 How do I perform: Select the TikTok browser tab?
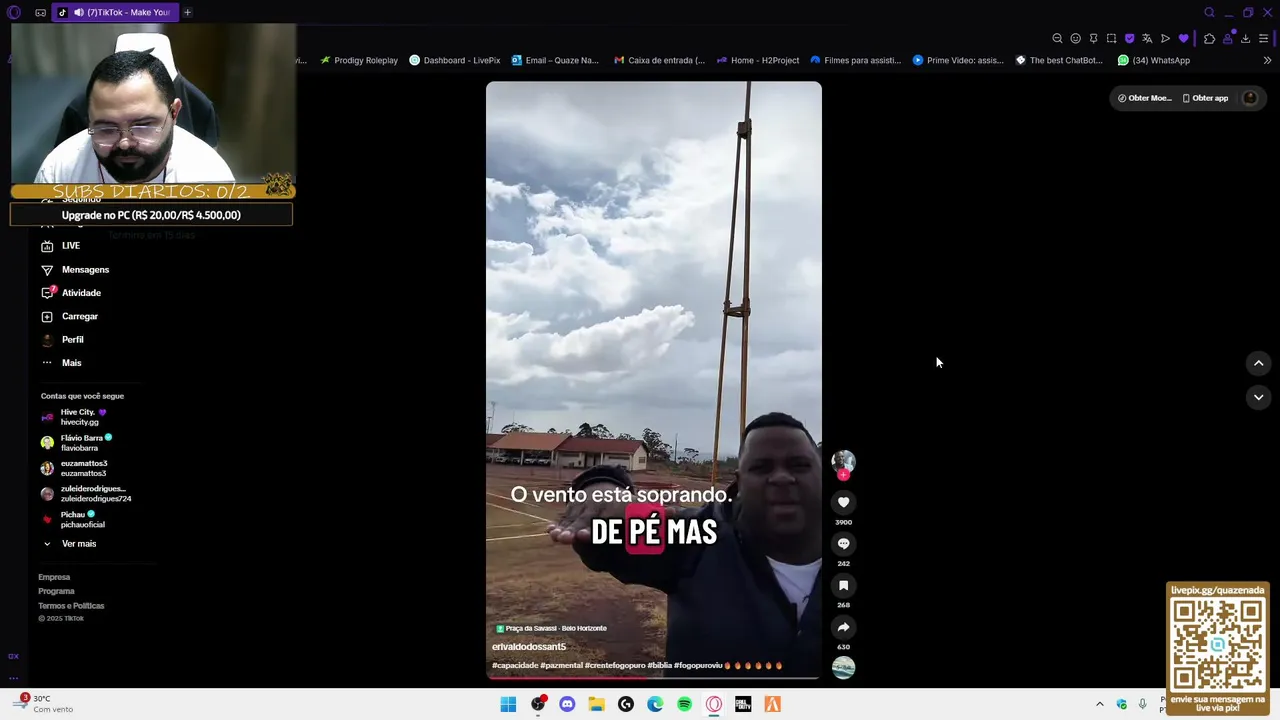114,12
